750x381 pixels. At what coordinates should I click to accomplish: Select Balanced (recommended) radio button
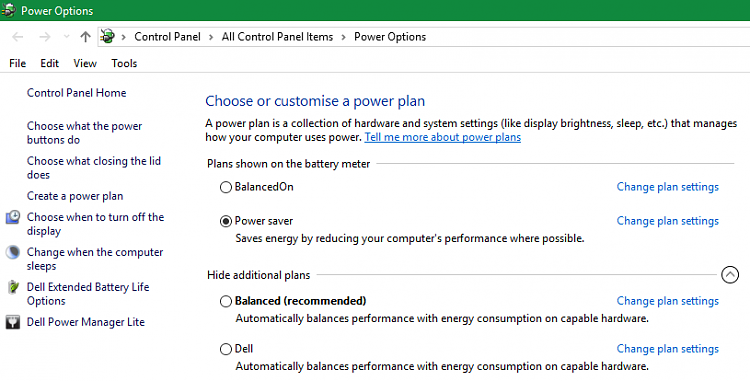tap(226, 301)
